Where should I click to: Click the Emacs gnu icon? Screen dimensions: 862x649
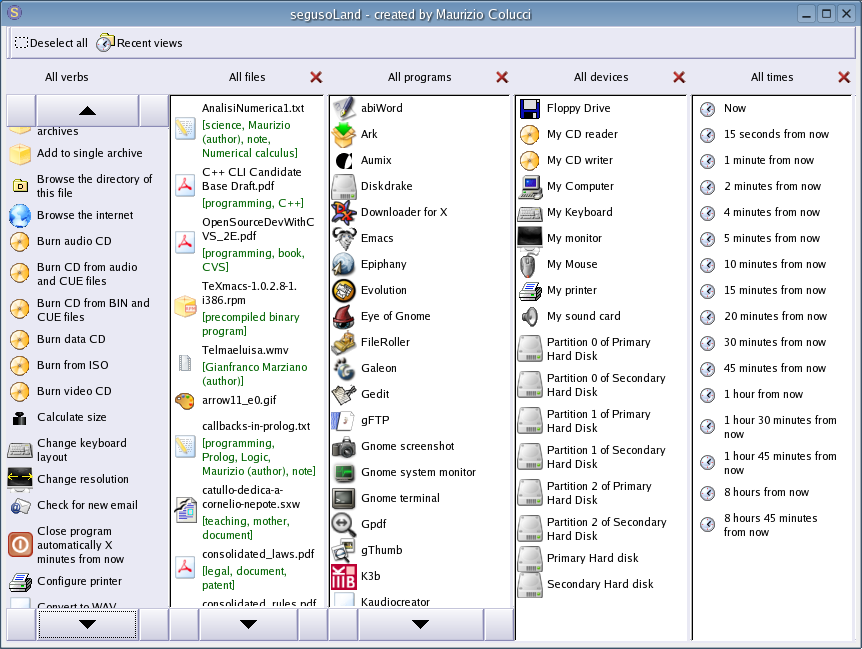click(x=344, y=238)
